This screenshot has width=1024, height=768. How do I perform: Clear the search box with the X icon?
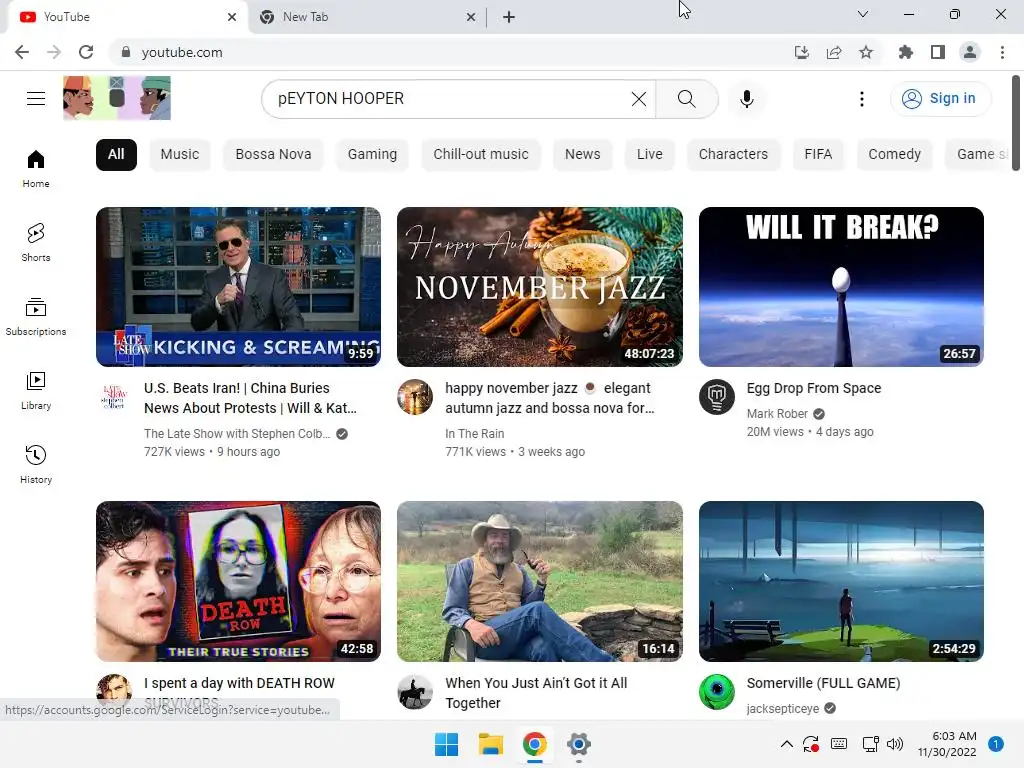[639, 99]
